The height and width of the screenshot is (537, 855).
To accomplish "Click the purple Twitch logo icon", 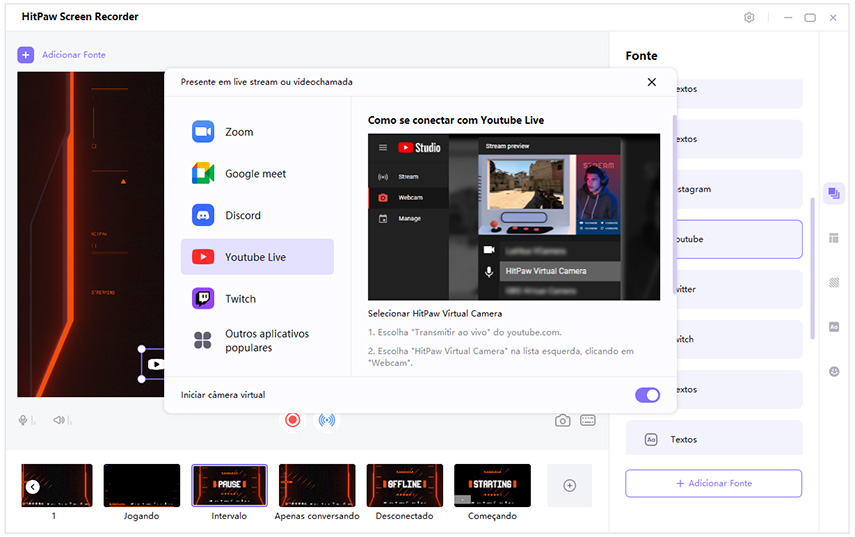I will [203, 299].
